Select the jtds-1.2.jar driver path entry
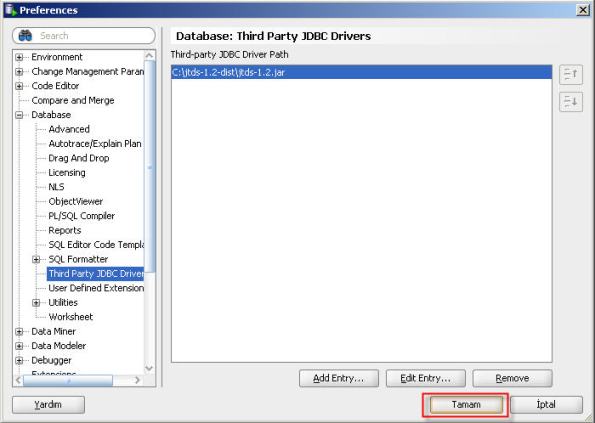Image resolution: width=595 pixels, height=423 pixels. click(x=361, y=72)
